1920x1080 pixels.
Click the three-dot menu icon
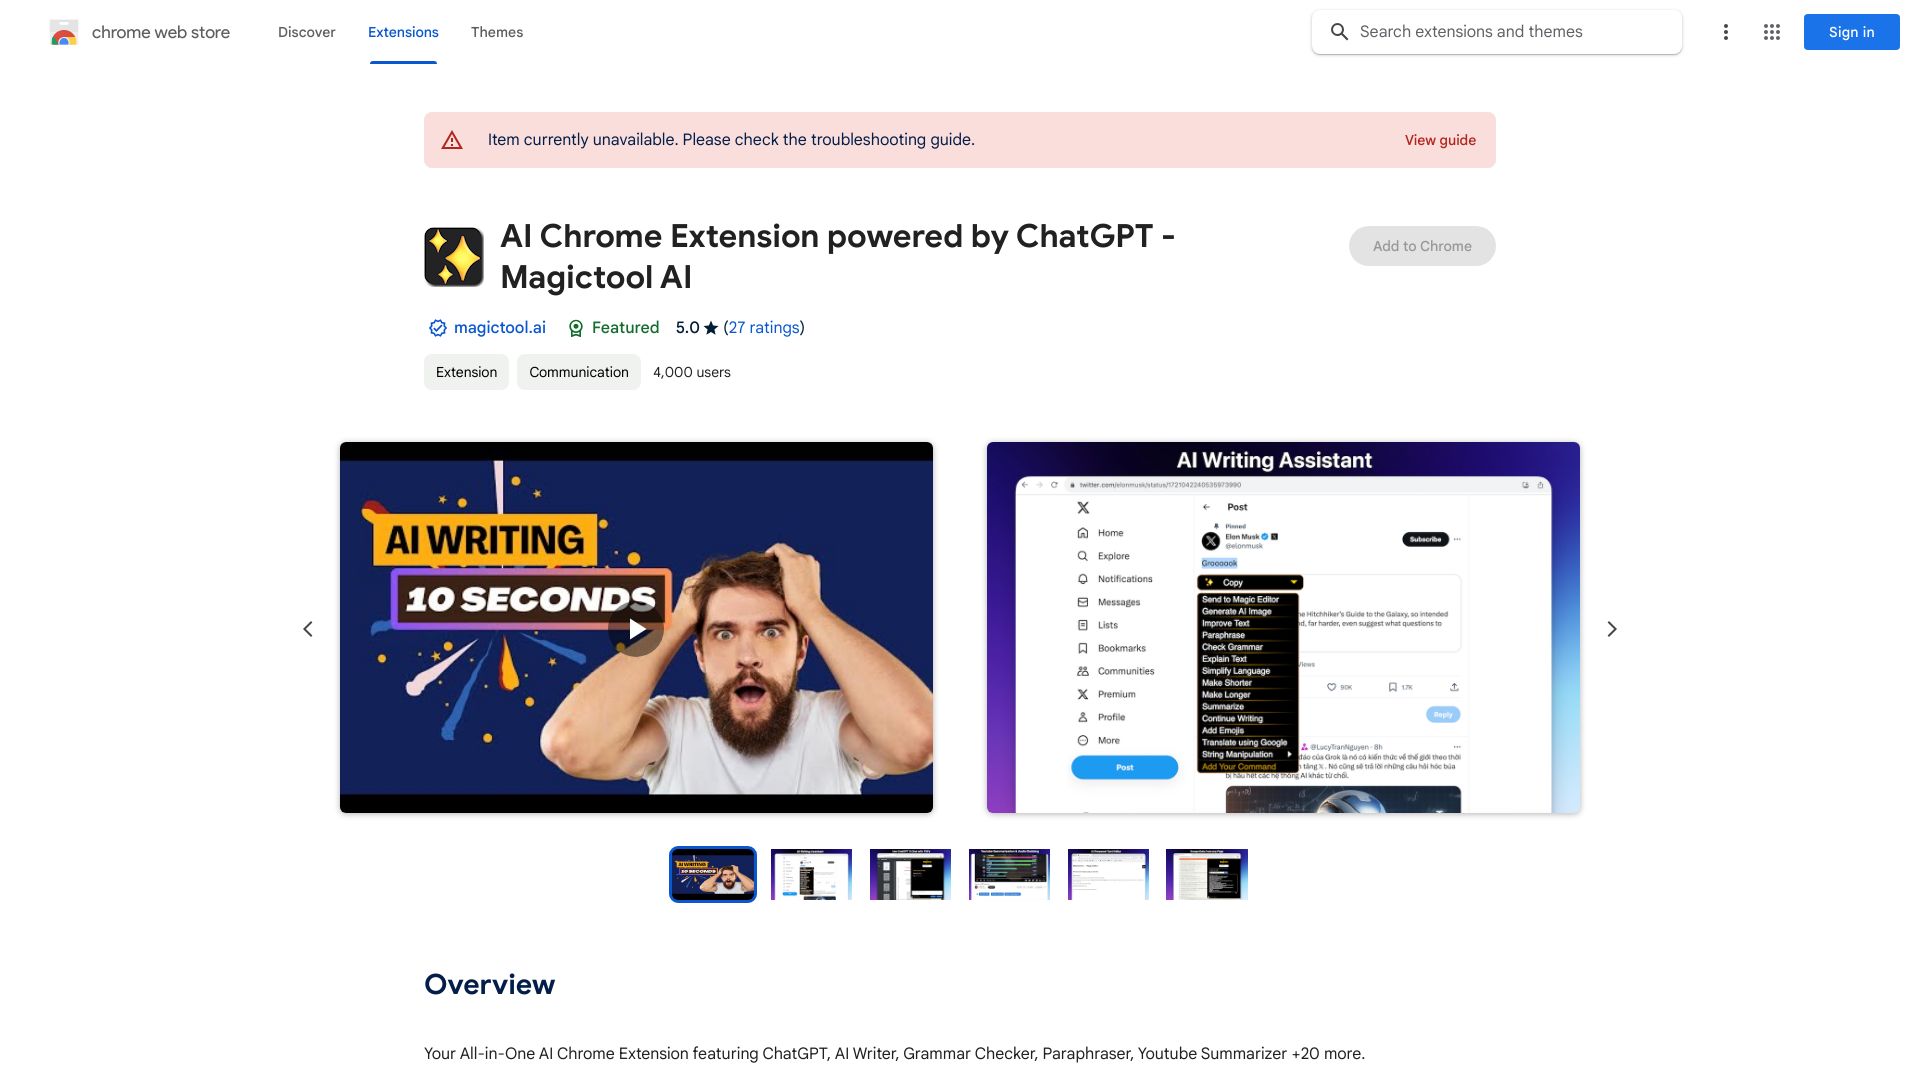(1725, 32)
